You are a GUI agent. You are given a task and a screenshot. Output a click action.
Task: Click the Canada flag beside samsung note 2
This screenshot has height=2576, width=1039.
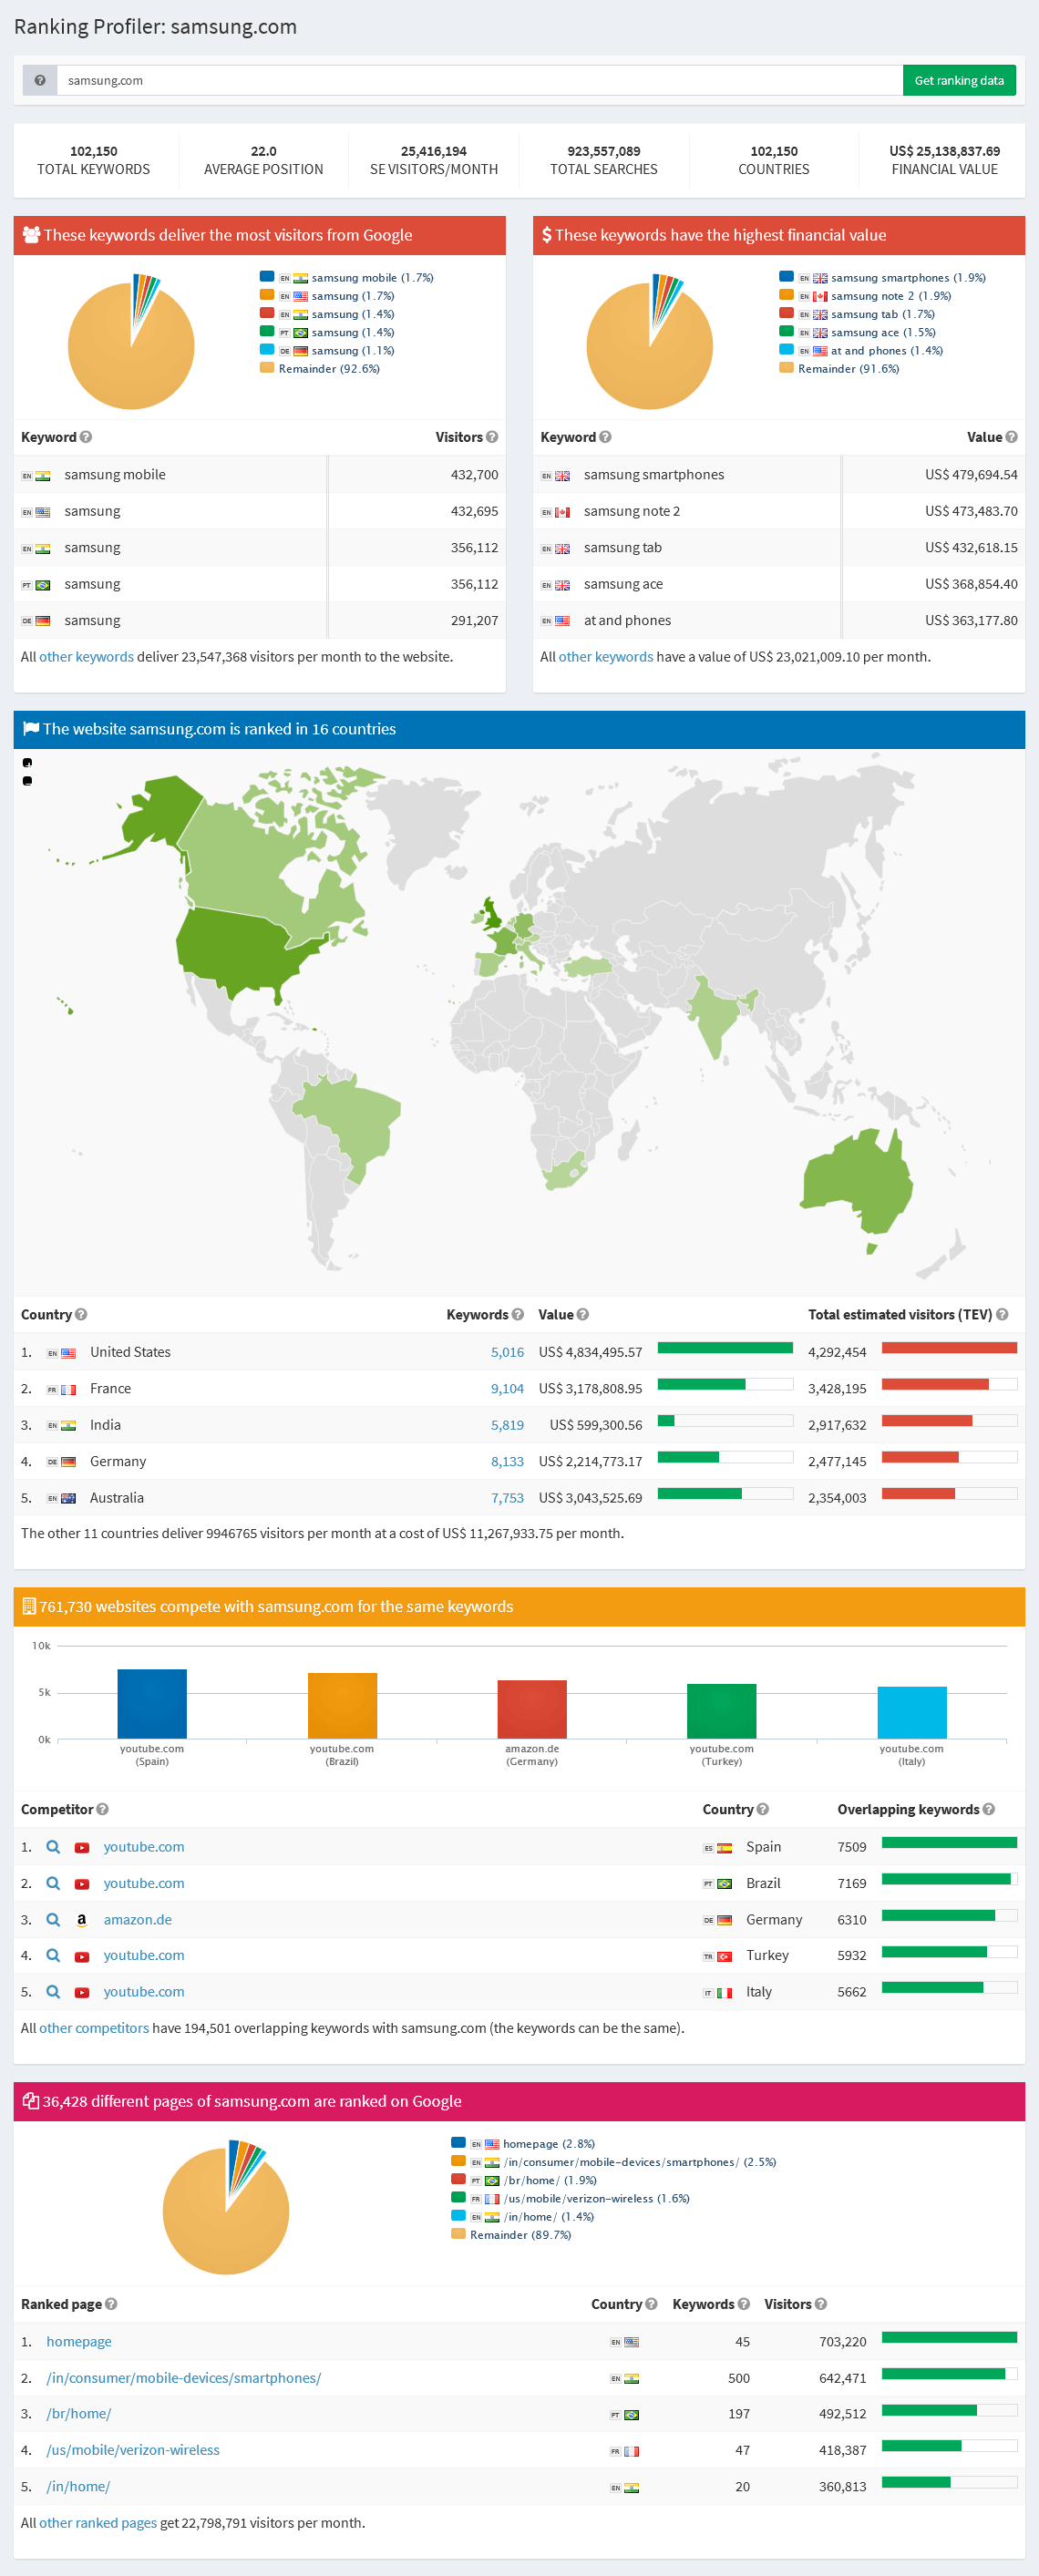point(562,512)
